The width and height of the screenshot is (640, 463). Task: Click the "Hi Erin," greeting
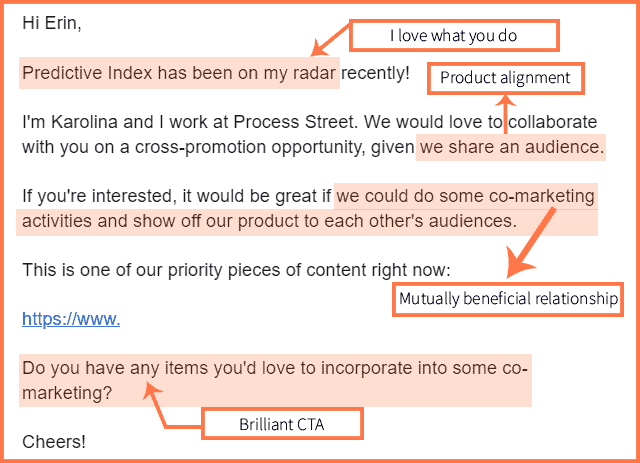pyautogui.click(x=52, y=24)
